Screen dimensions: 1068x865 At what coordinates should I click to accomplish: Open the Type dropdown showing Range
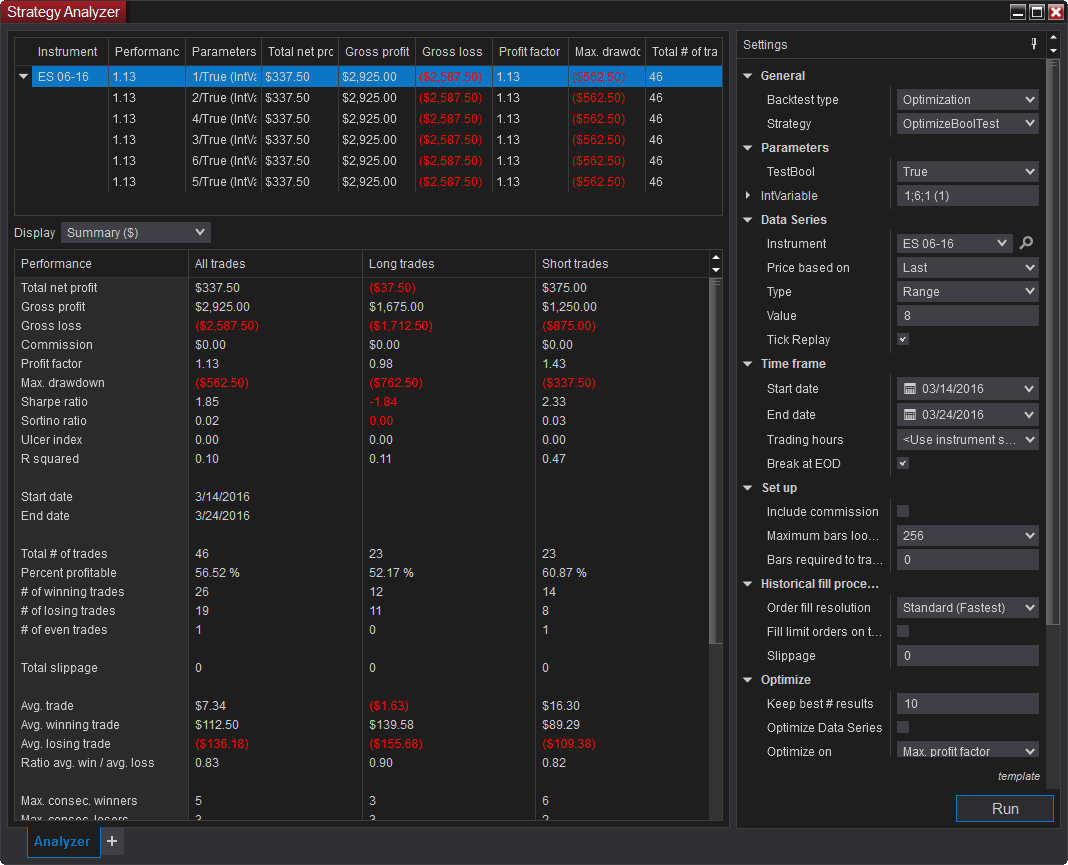[967, 292]
